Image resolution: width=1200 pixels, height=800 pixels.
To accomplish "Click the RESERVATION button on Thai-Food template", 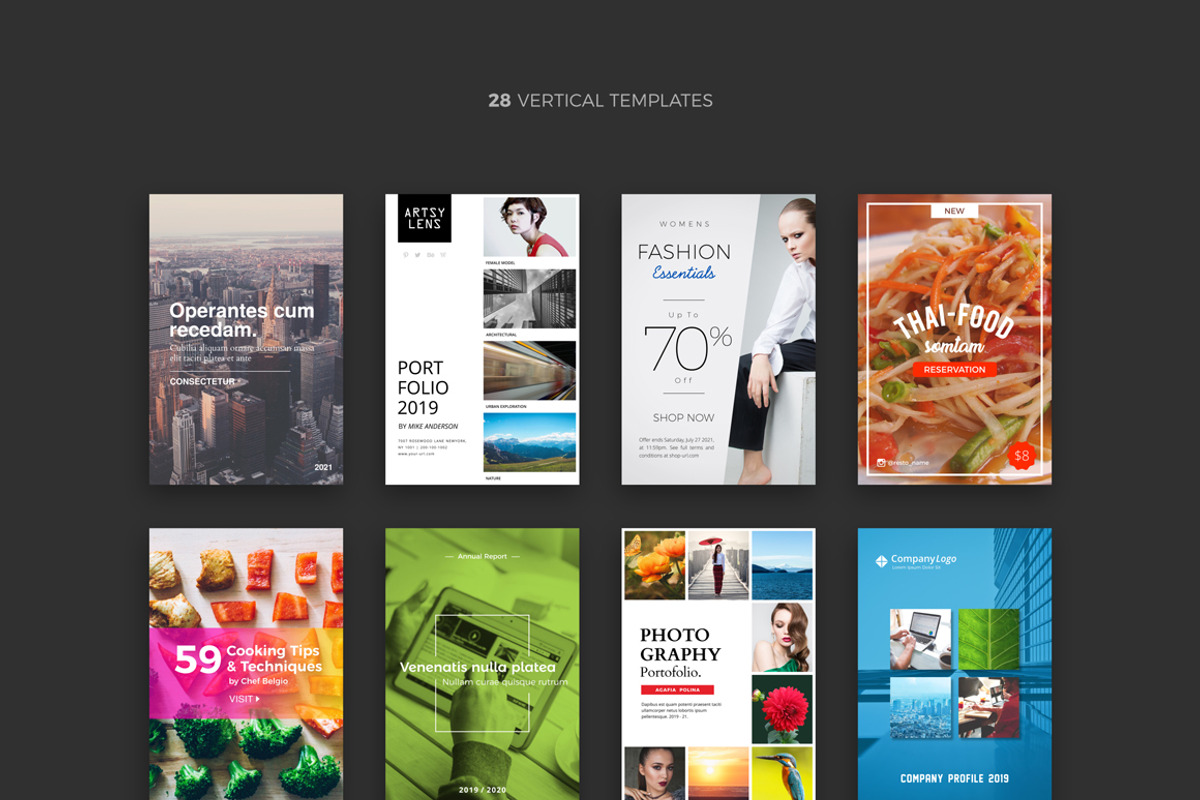I will (954, 370).
